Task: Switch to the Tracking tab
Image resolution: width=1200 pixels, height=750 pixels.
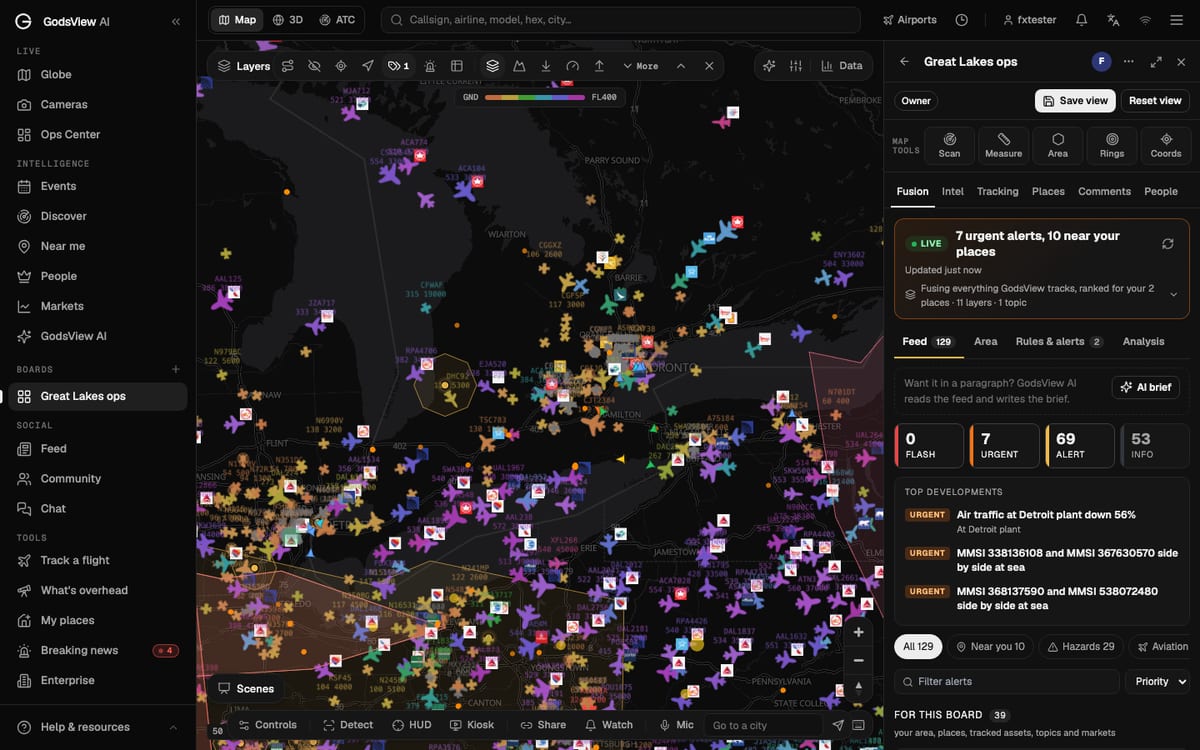Action: [998, 191]
